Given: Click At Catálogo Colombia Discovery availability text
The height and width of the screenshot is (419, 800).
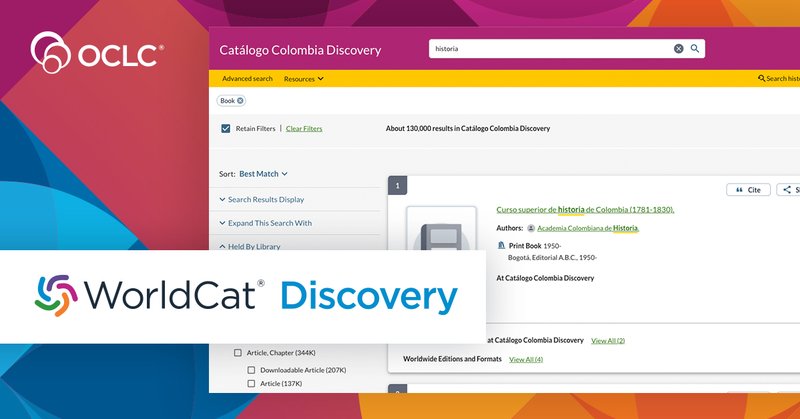Looking at the screenshot, I should click(x=545, y=278).
